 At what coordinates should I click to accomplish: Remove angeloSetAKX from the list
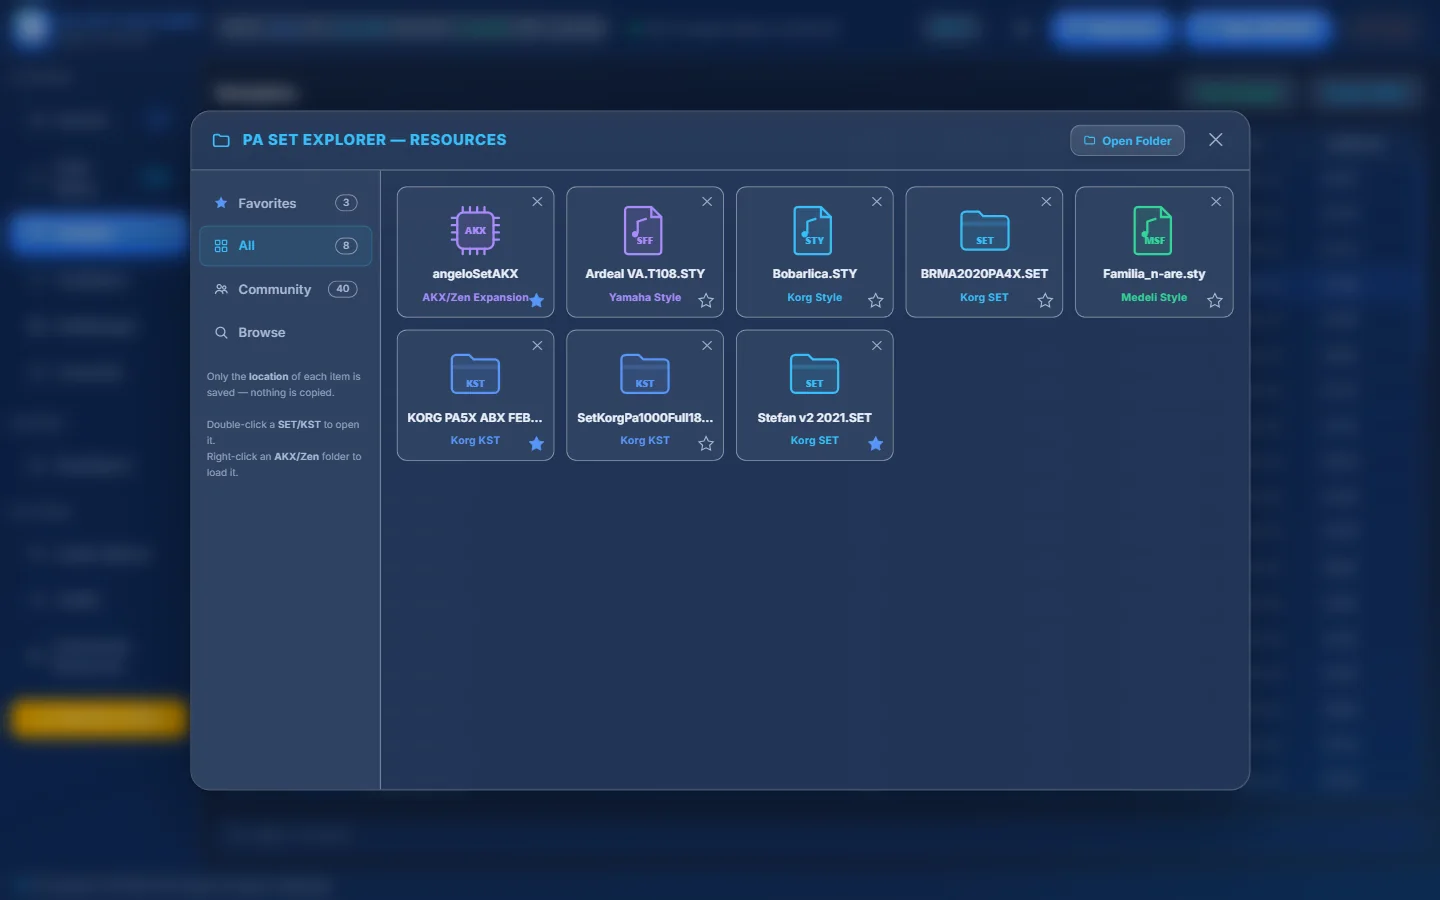(537, 202)
